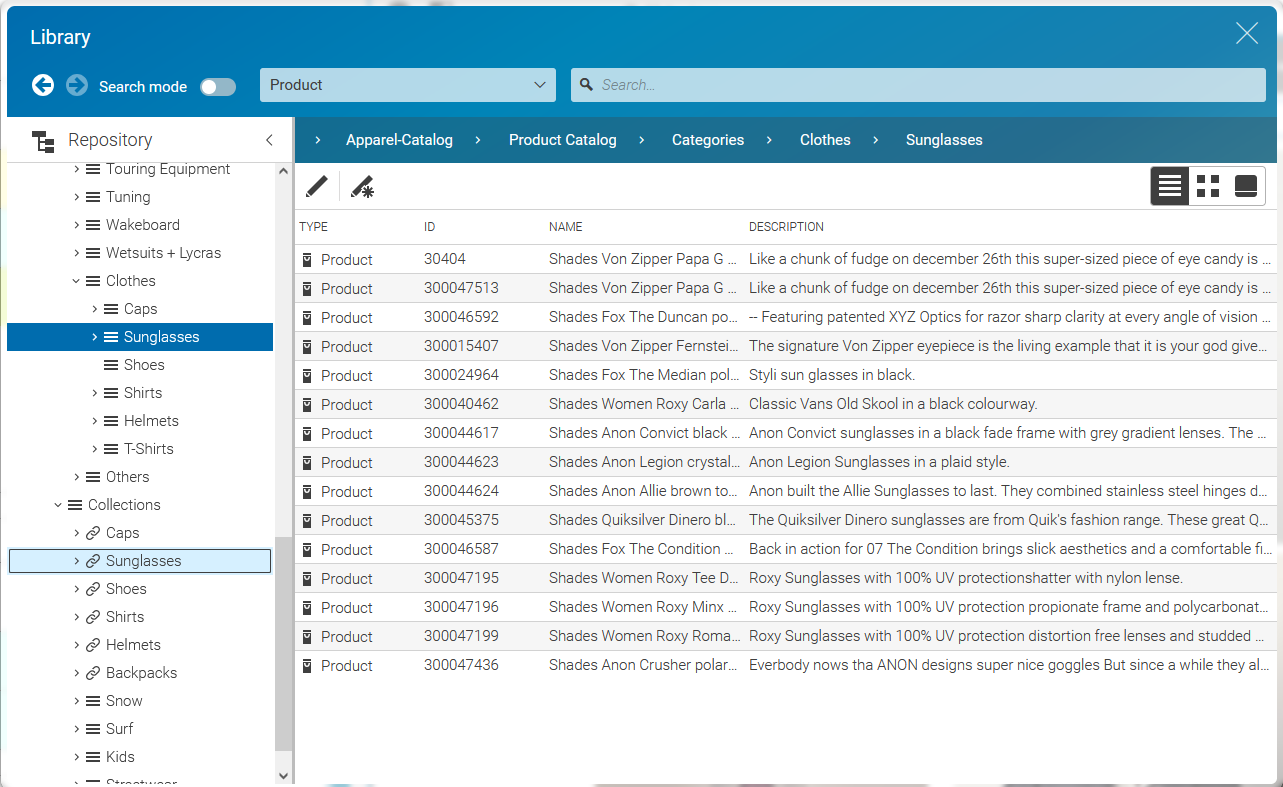Expand the Helmets node under Clothes

(95, 421)
